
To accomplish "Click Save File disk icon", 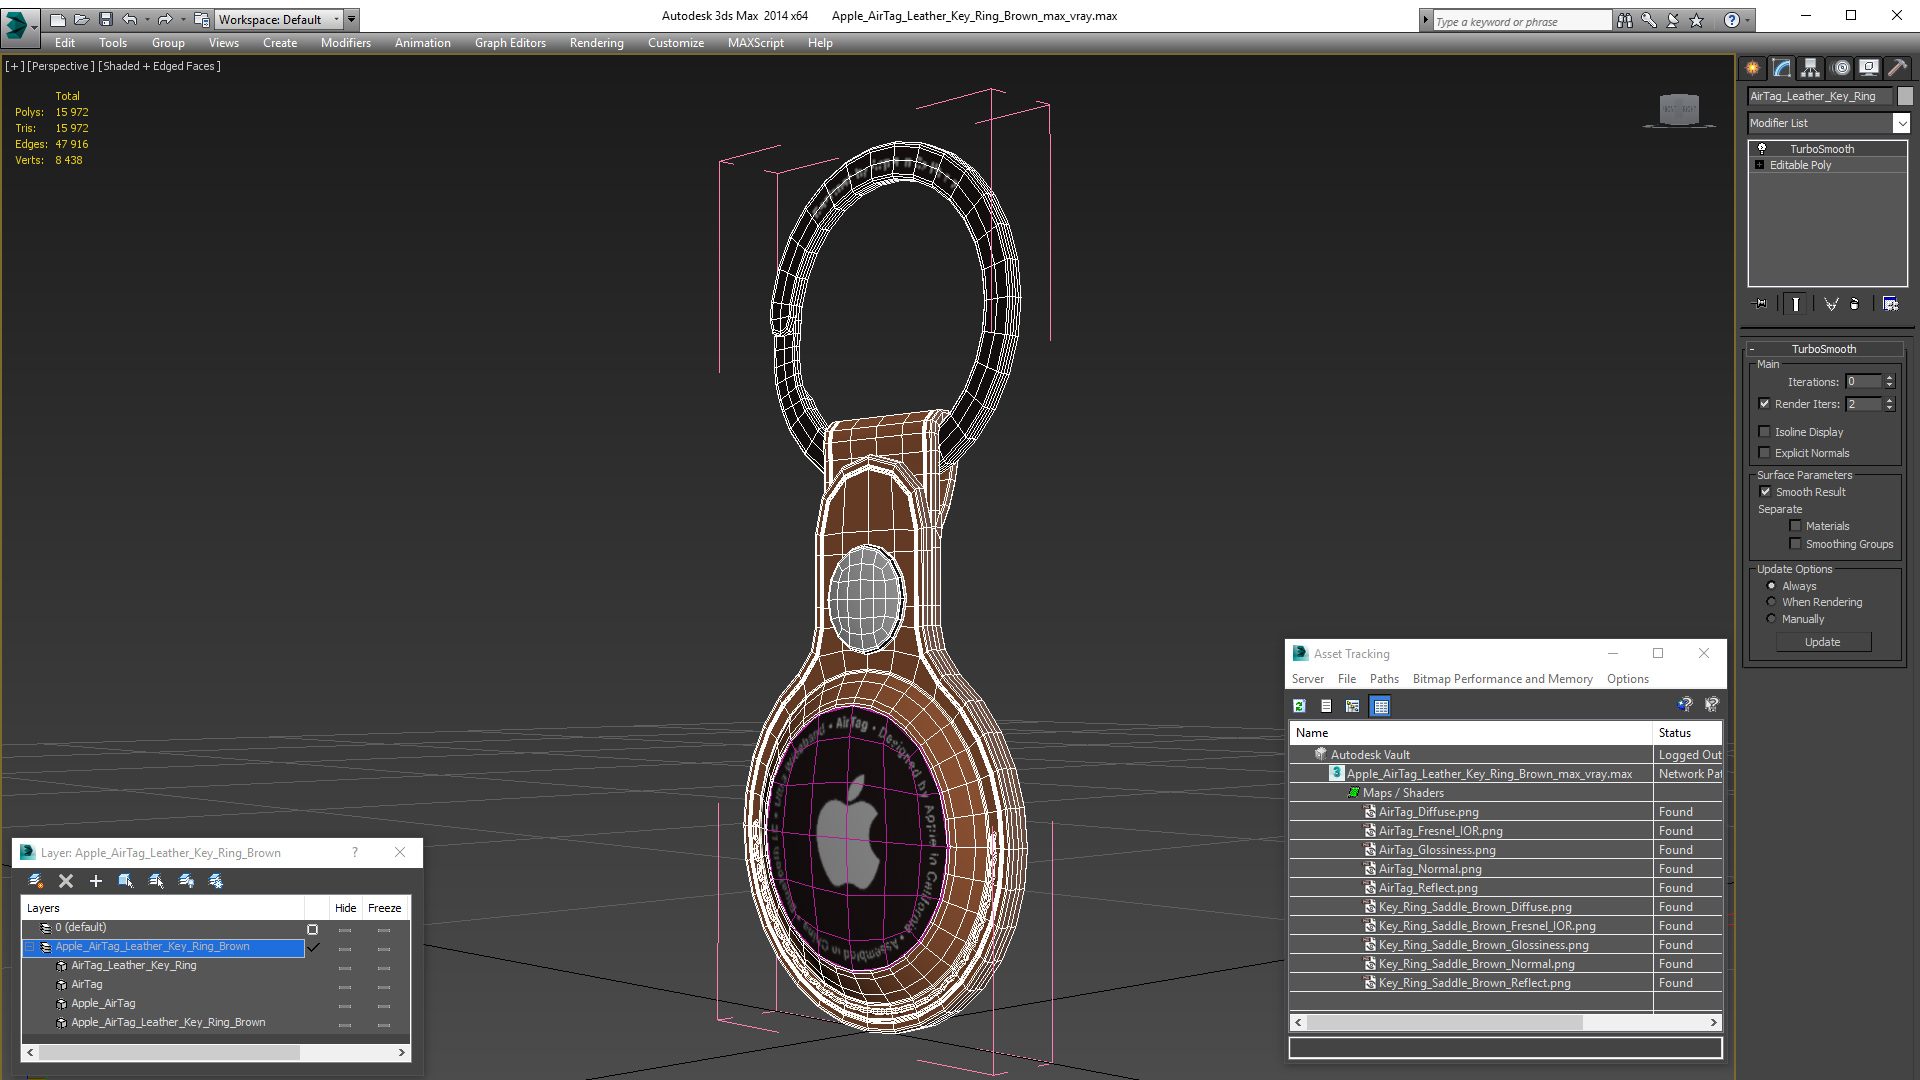I will click(x=106, y=19).
